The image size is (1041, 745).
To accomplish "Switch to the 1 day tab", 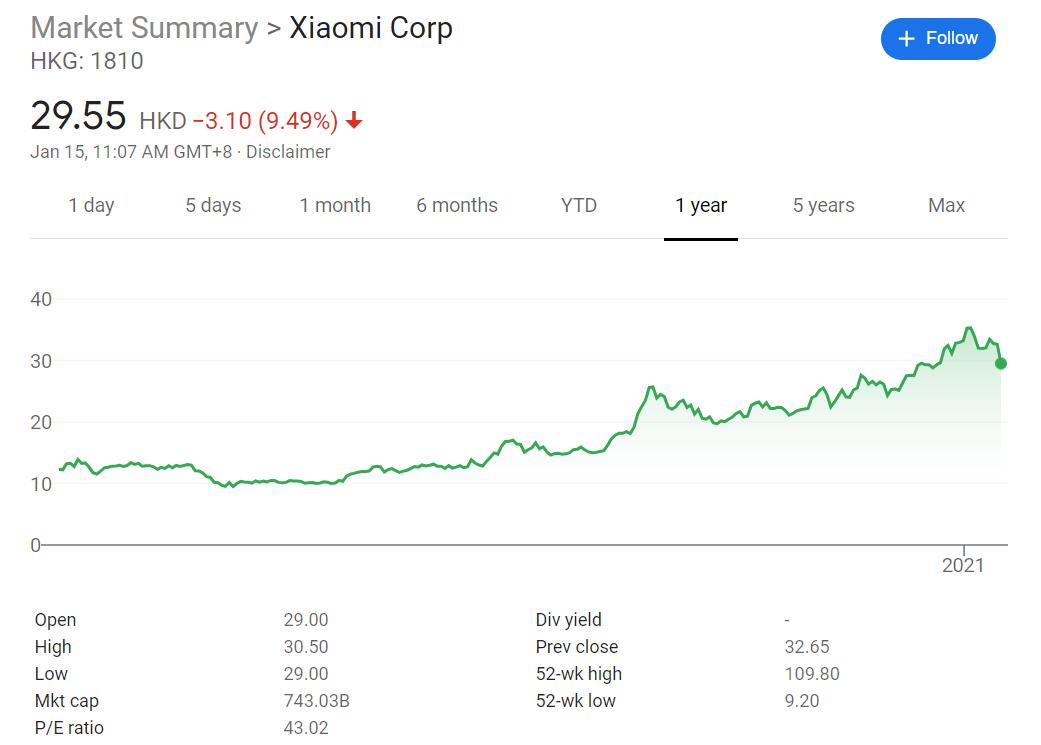I will click(91, 205).
